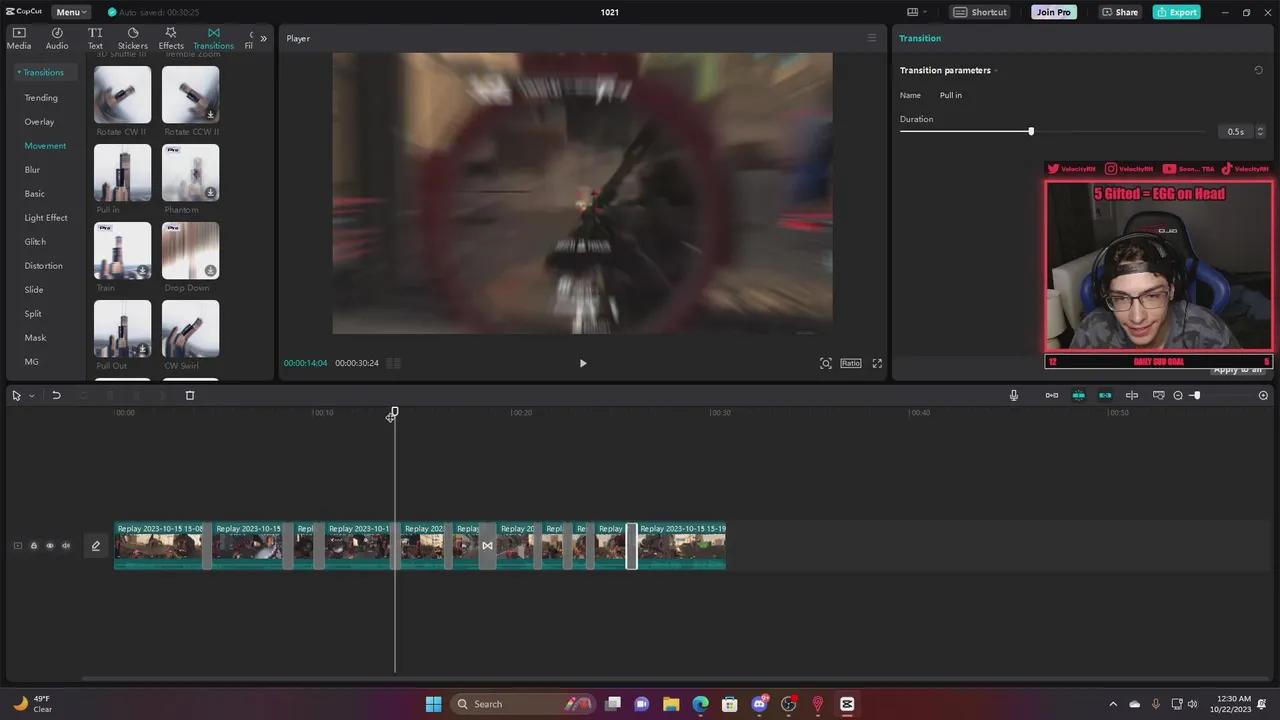Click the Share button
Viewport: 1280px width, 720px height.
tap(1120, 12)
